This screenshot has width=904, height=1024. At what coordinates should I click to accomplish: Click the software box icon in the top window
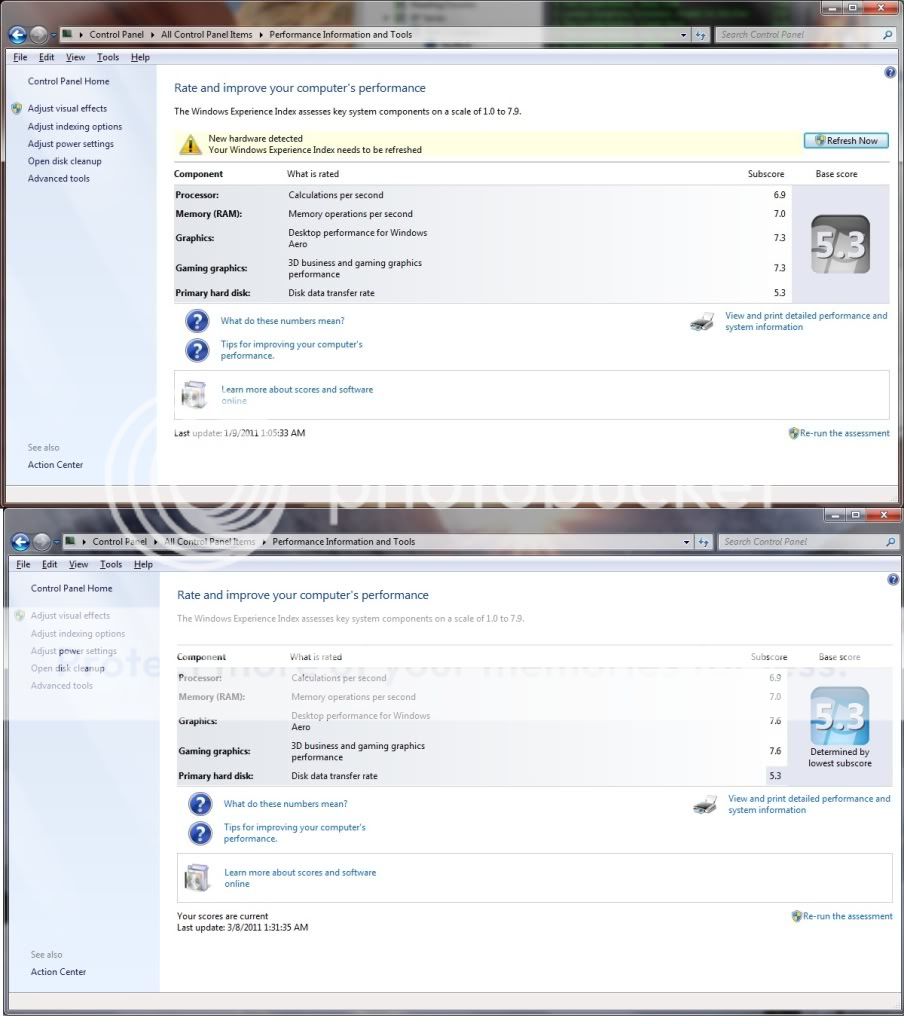click(194, 394)
